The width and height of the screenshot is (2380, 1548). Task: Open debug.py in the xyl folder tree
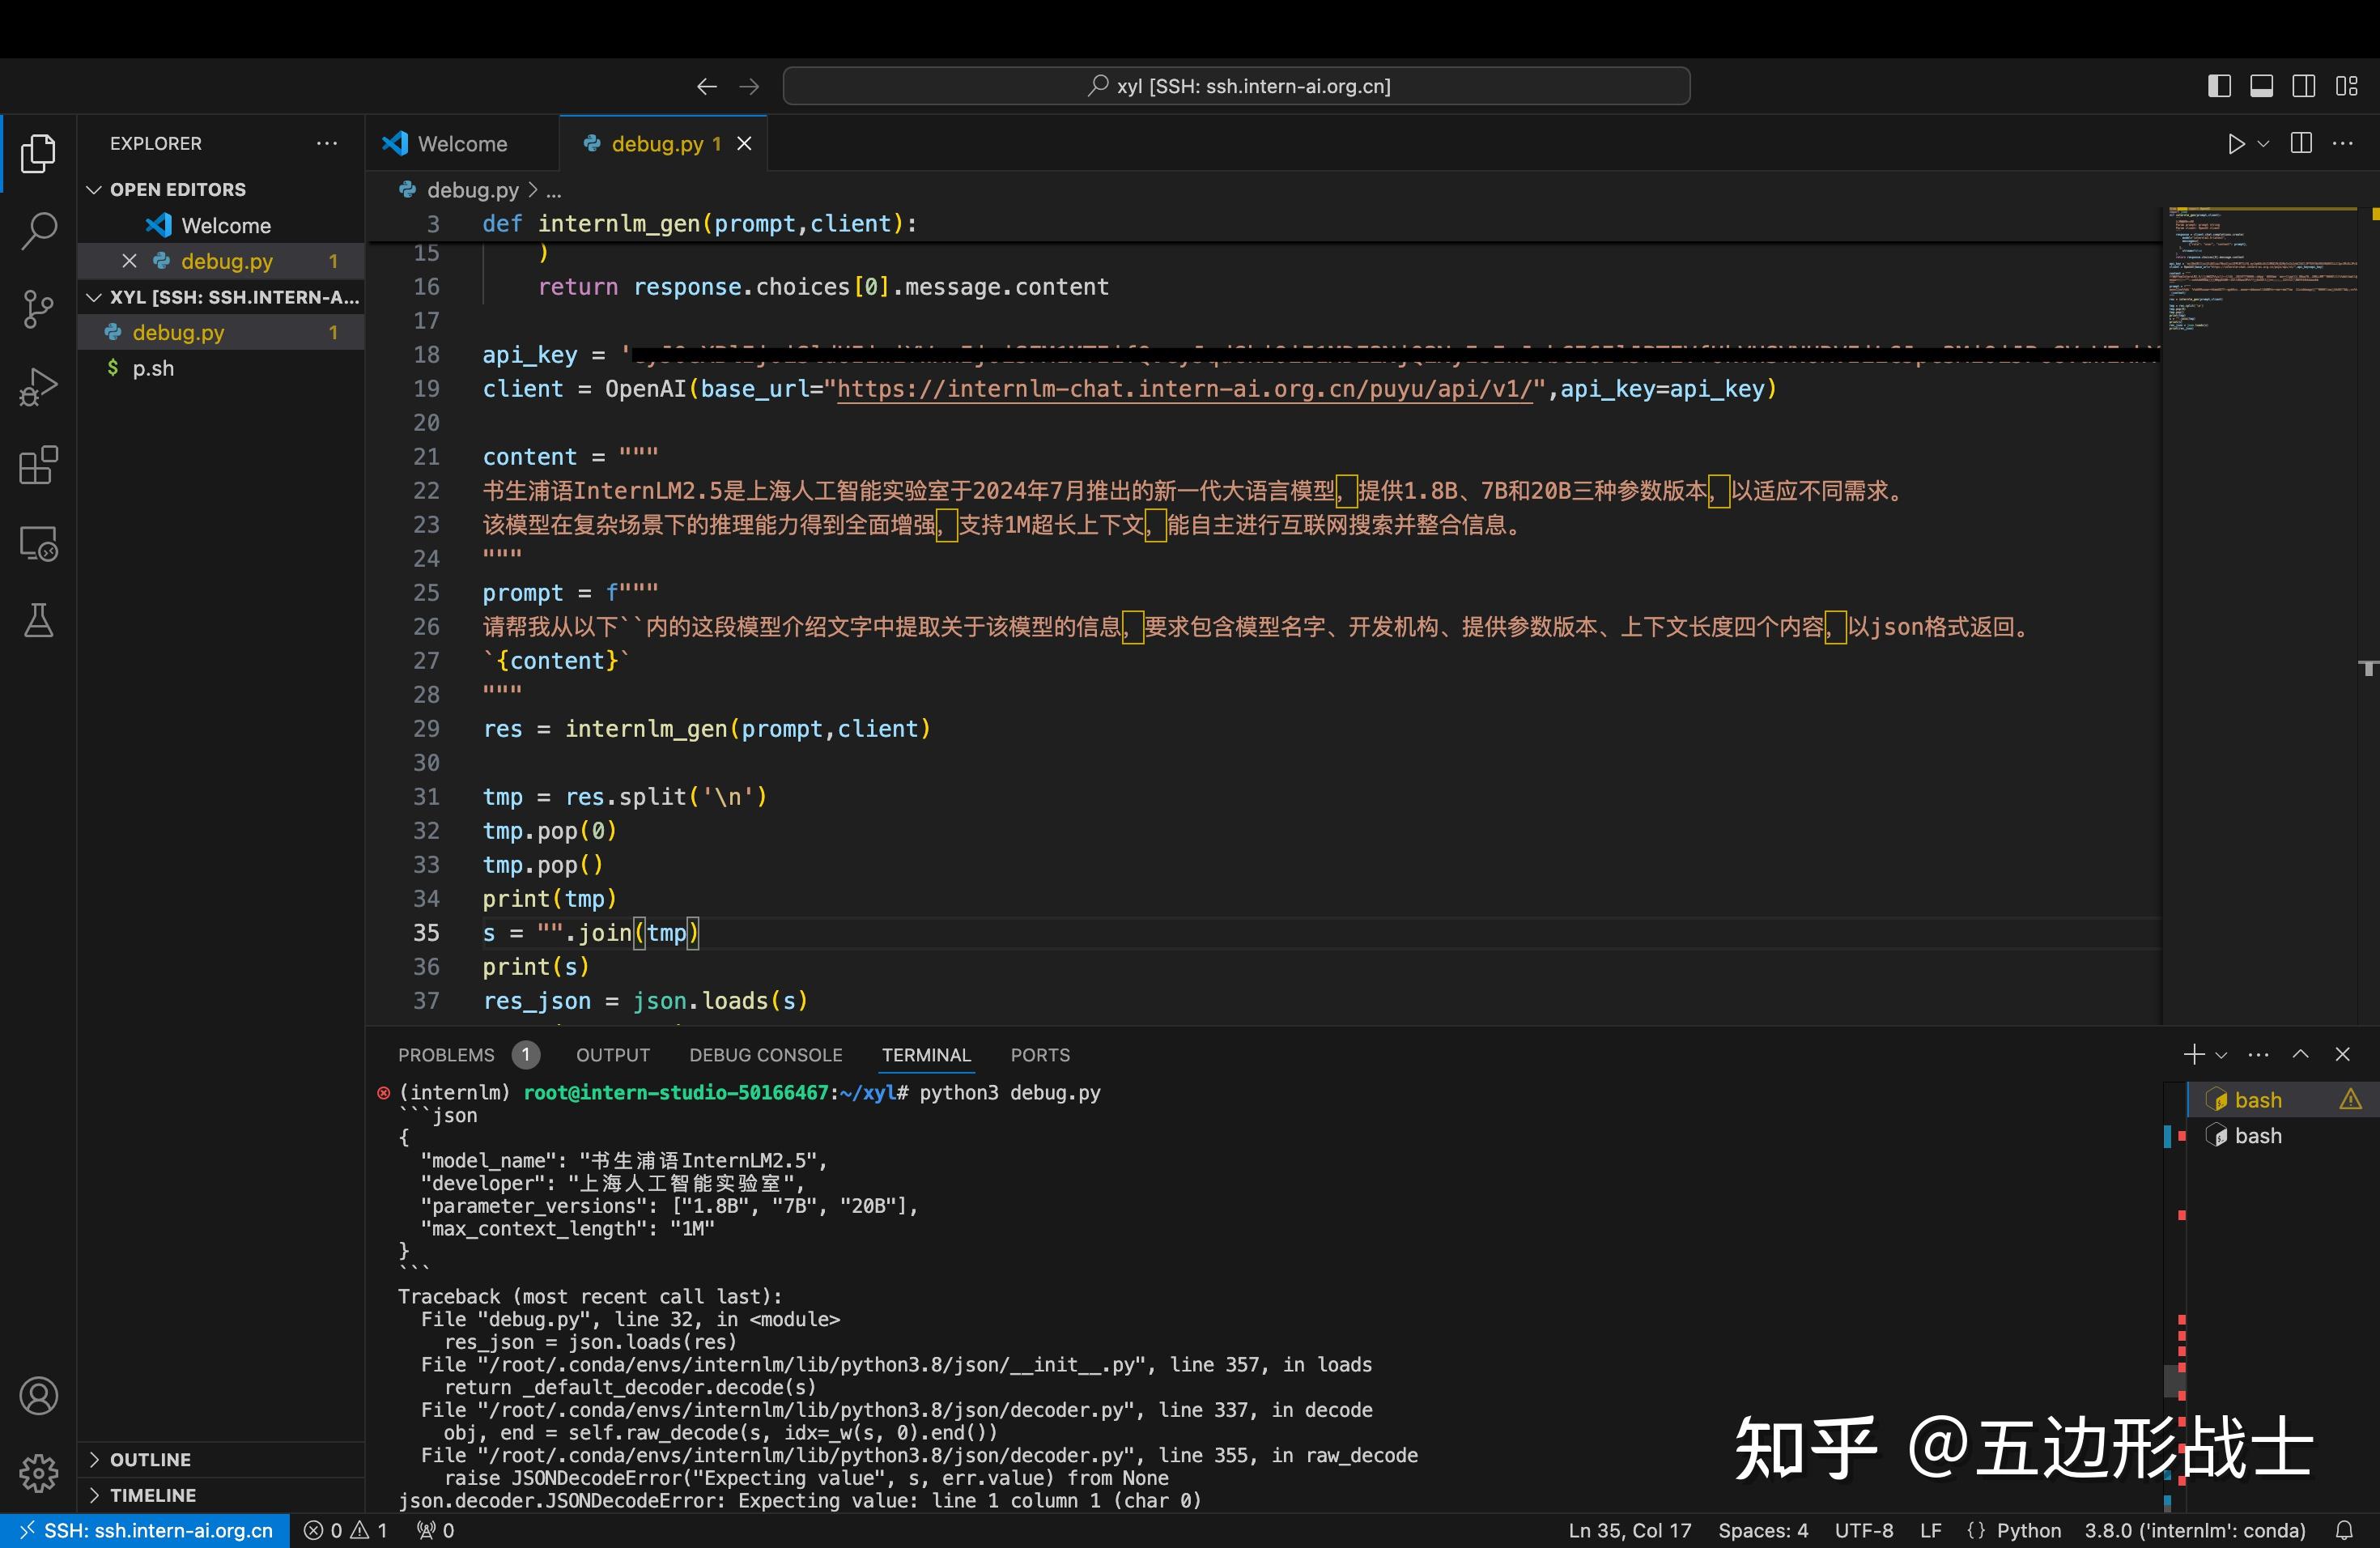coord(178,332)
